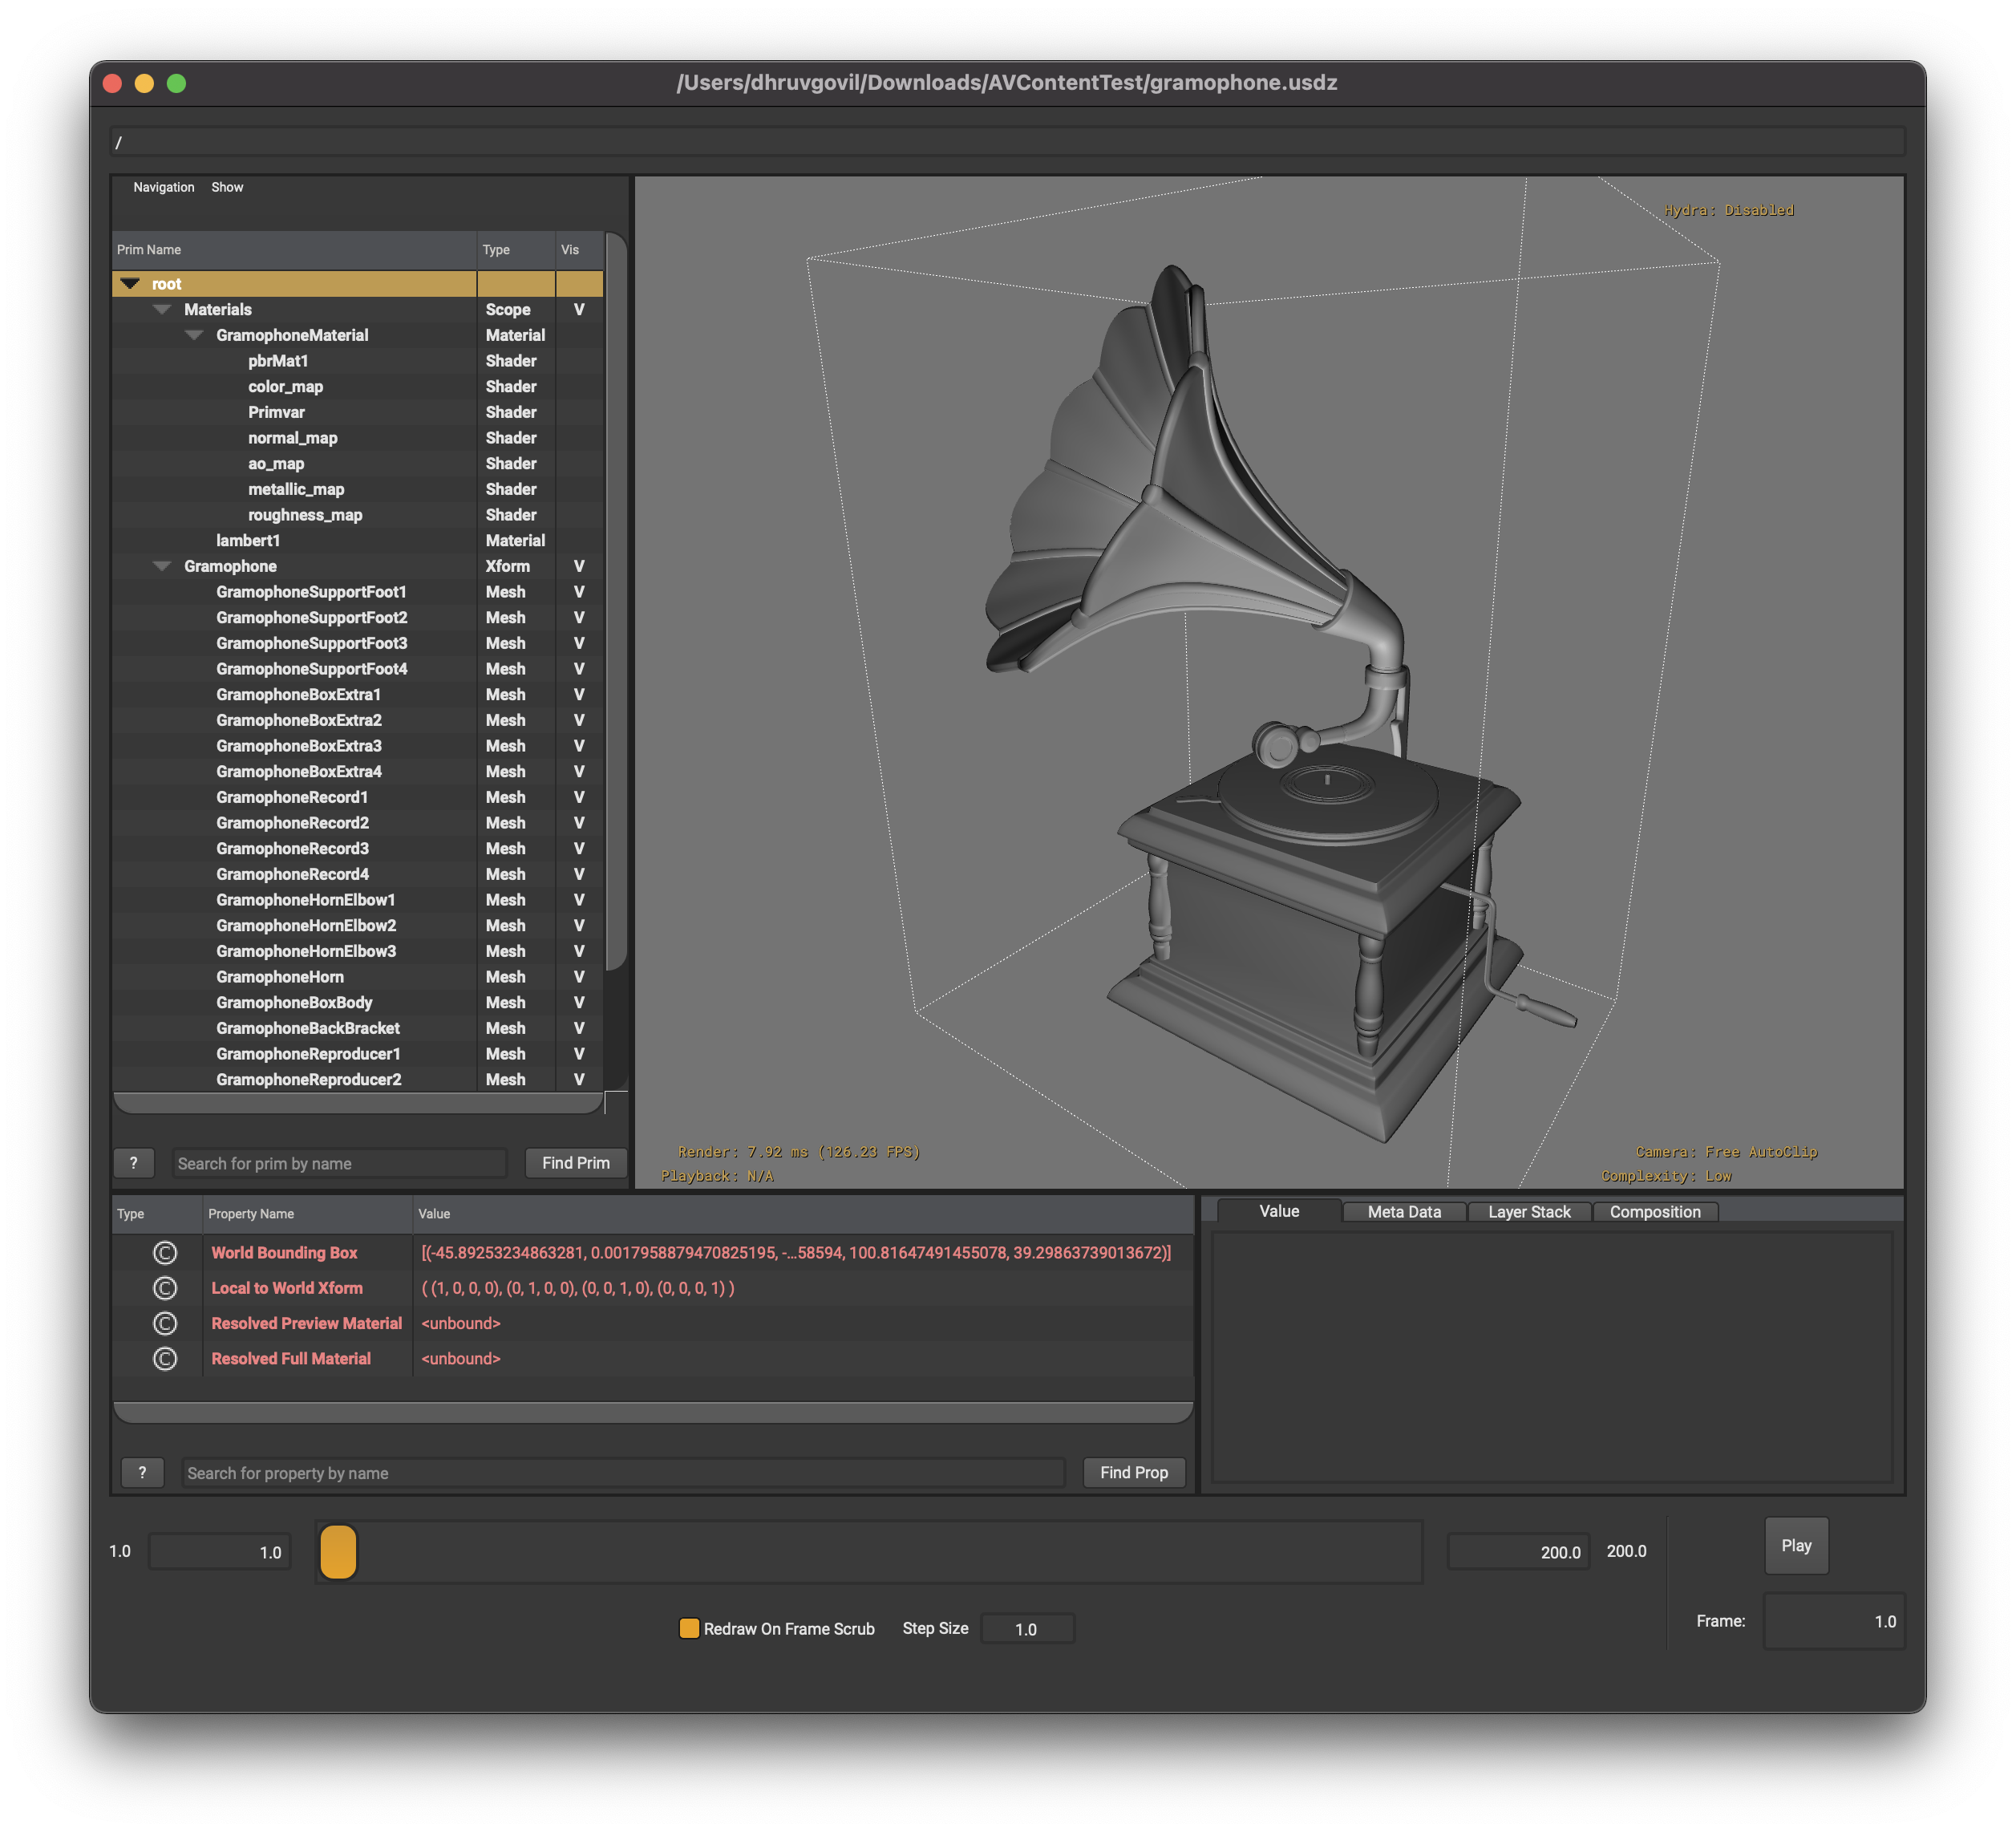Collapse the GramophoneMaterial shader list
2016x1832 pixels.
pos(194,335)
